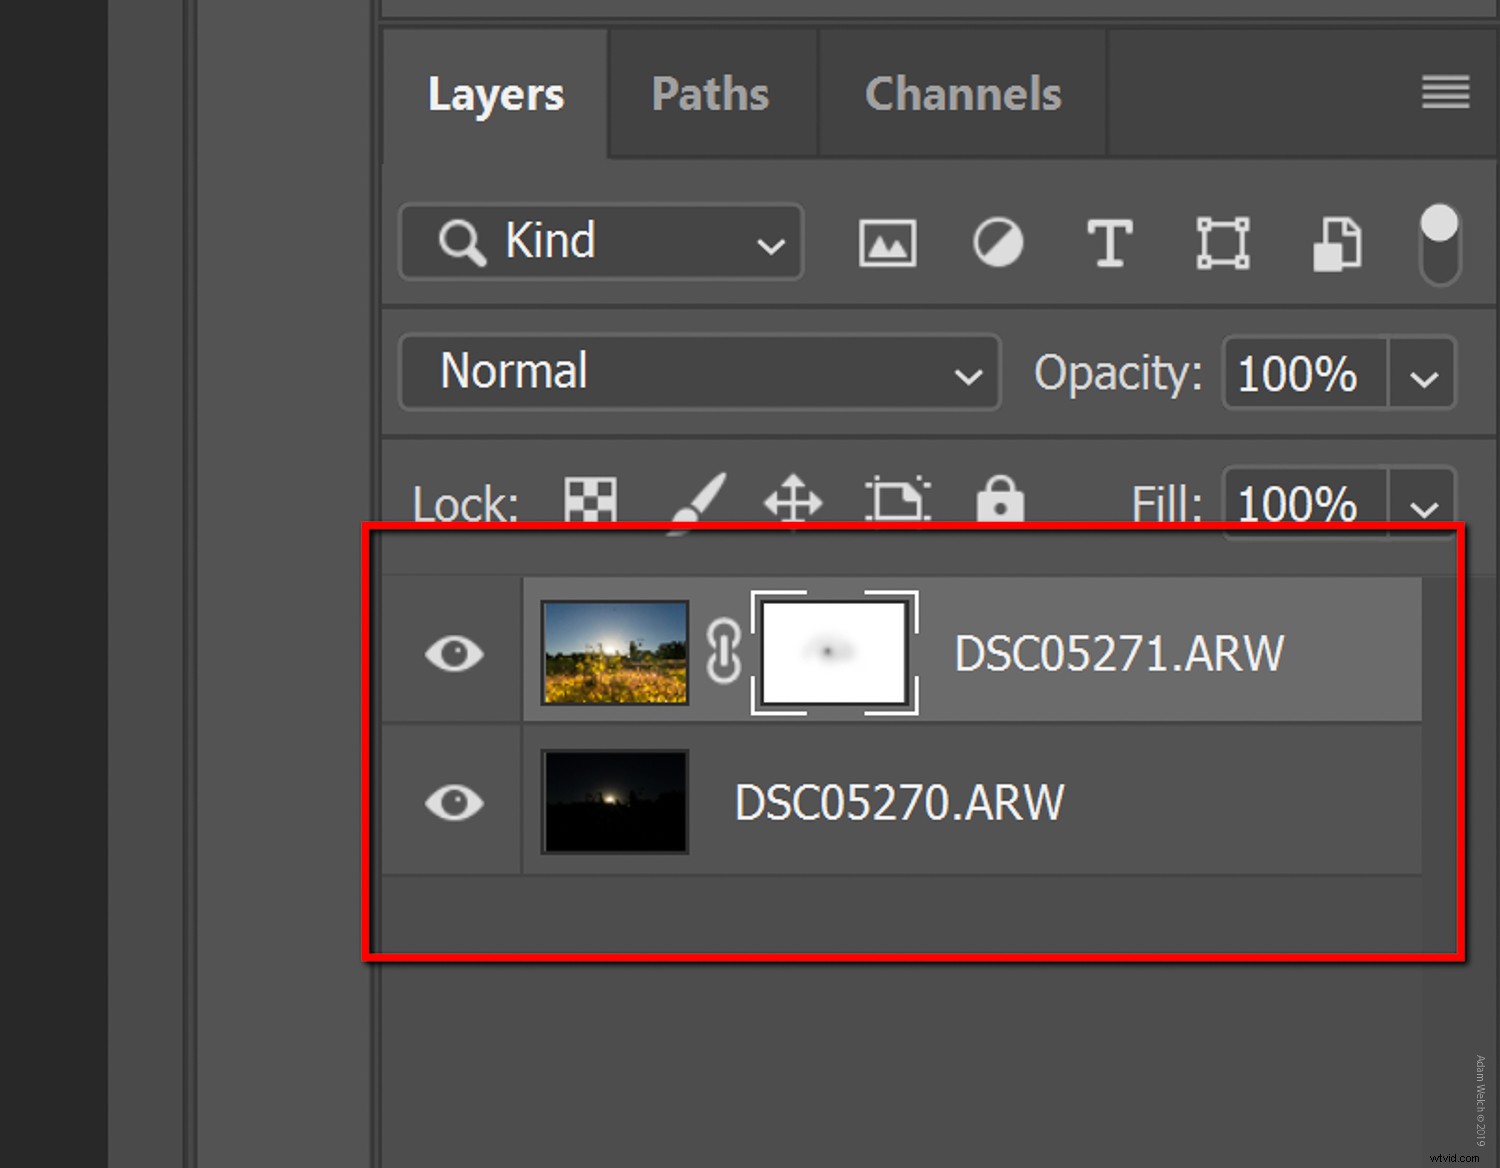Open the Fill value dropdown
Viewport: 1500px width, 1168px height.
(x=1422, y=503)
